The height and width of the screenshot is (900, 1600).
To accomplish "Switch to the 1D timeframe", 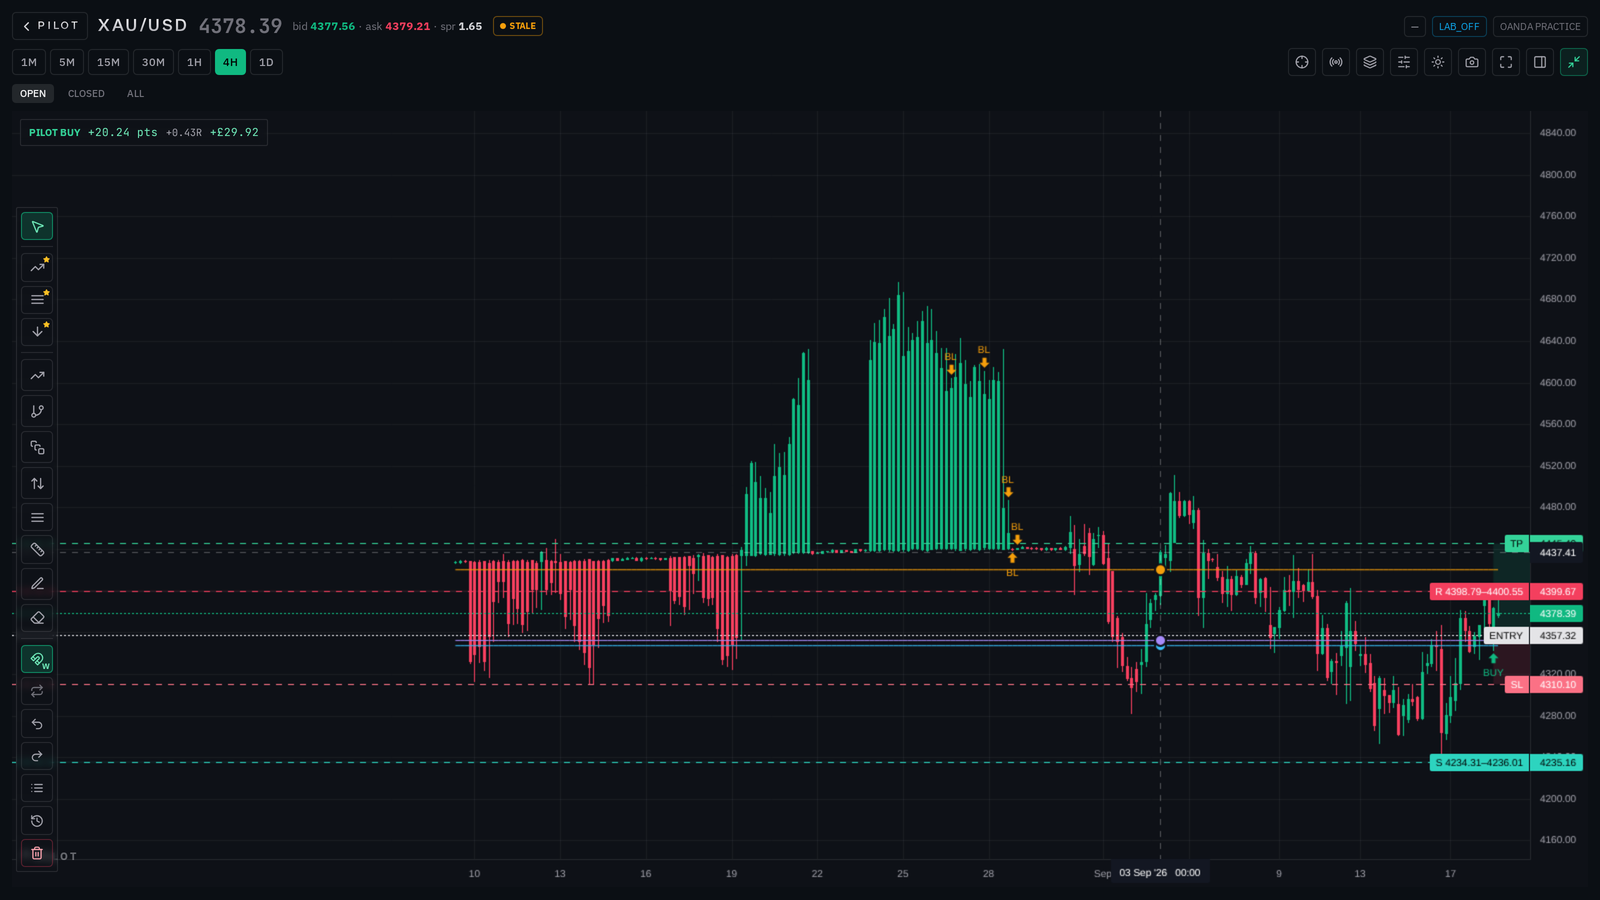I will [x=266, y=62].
